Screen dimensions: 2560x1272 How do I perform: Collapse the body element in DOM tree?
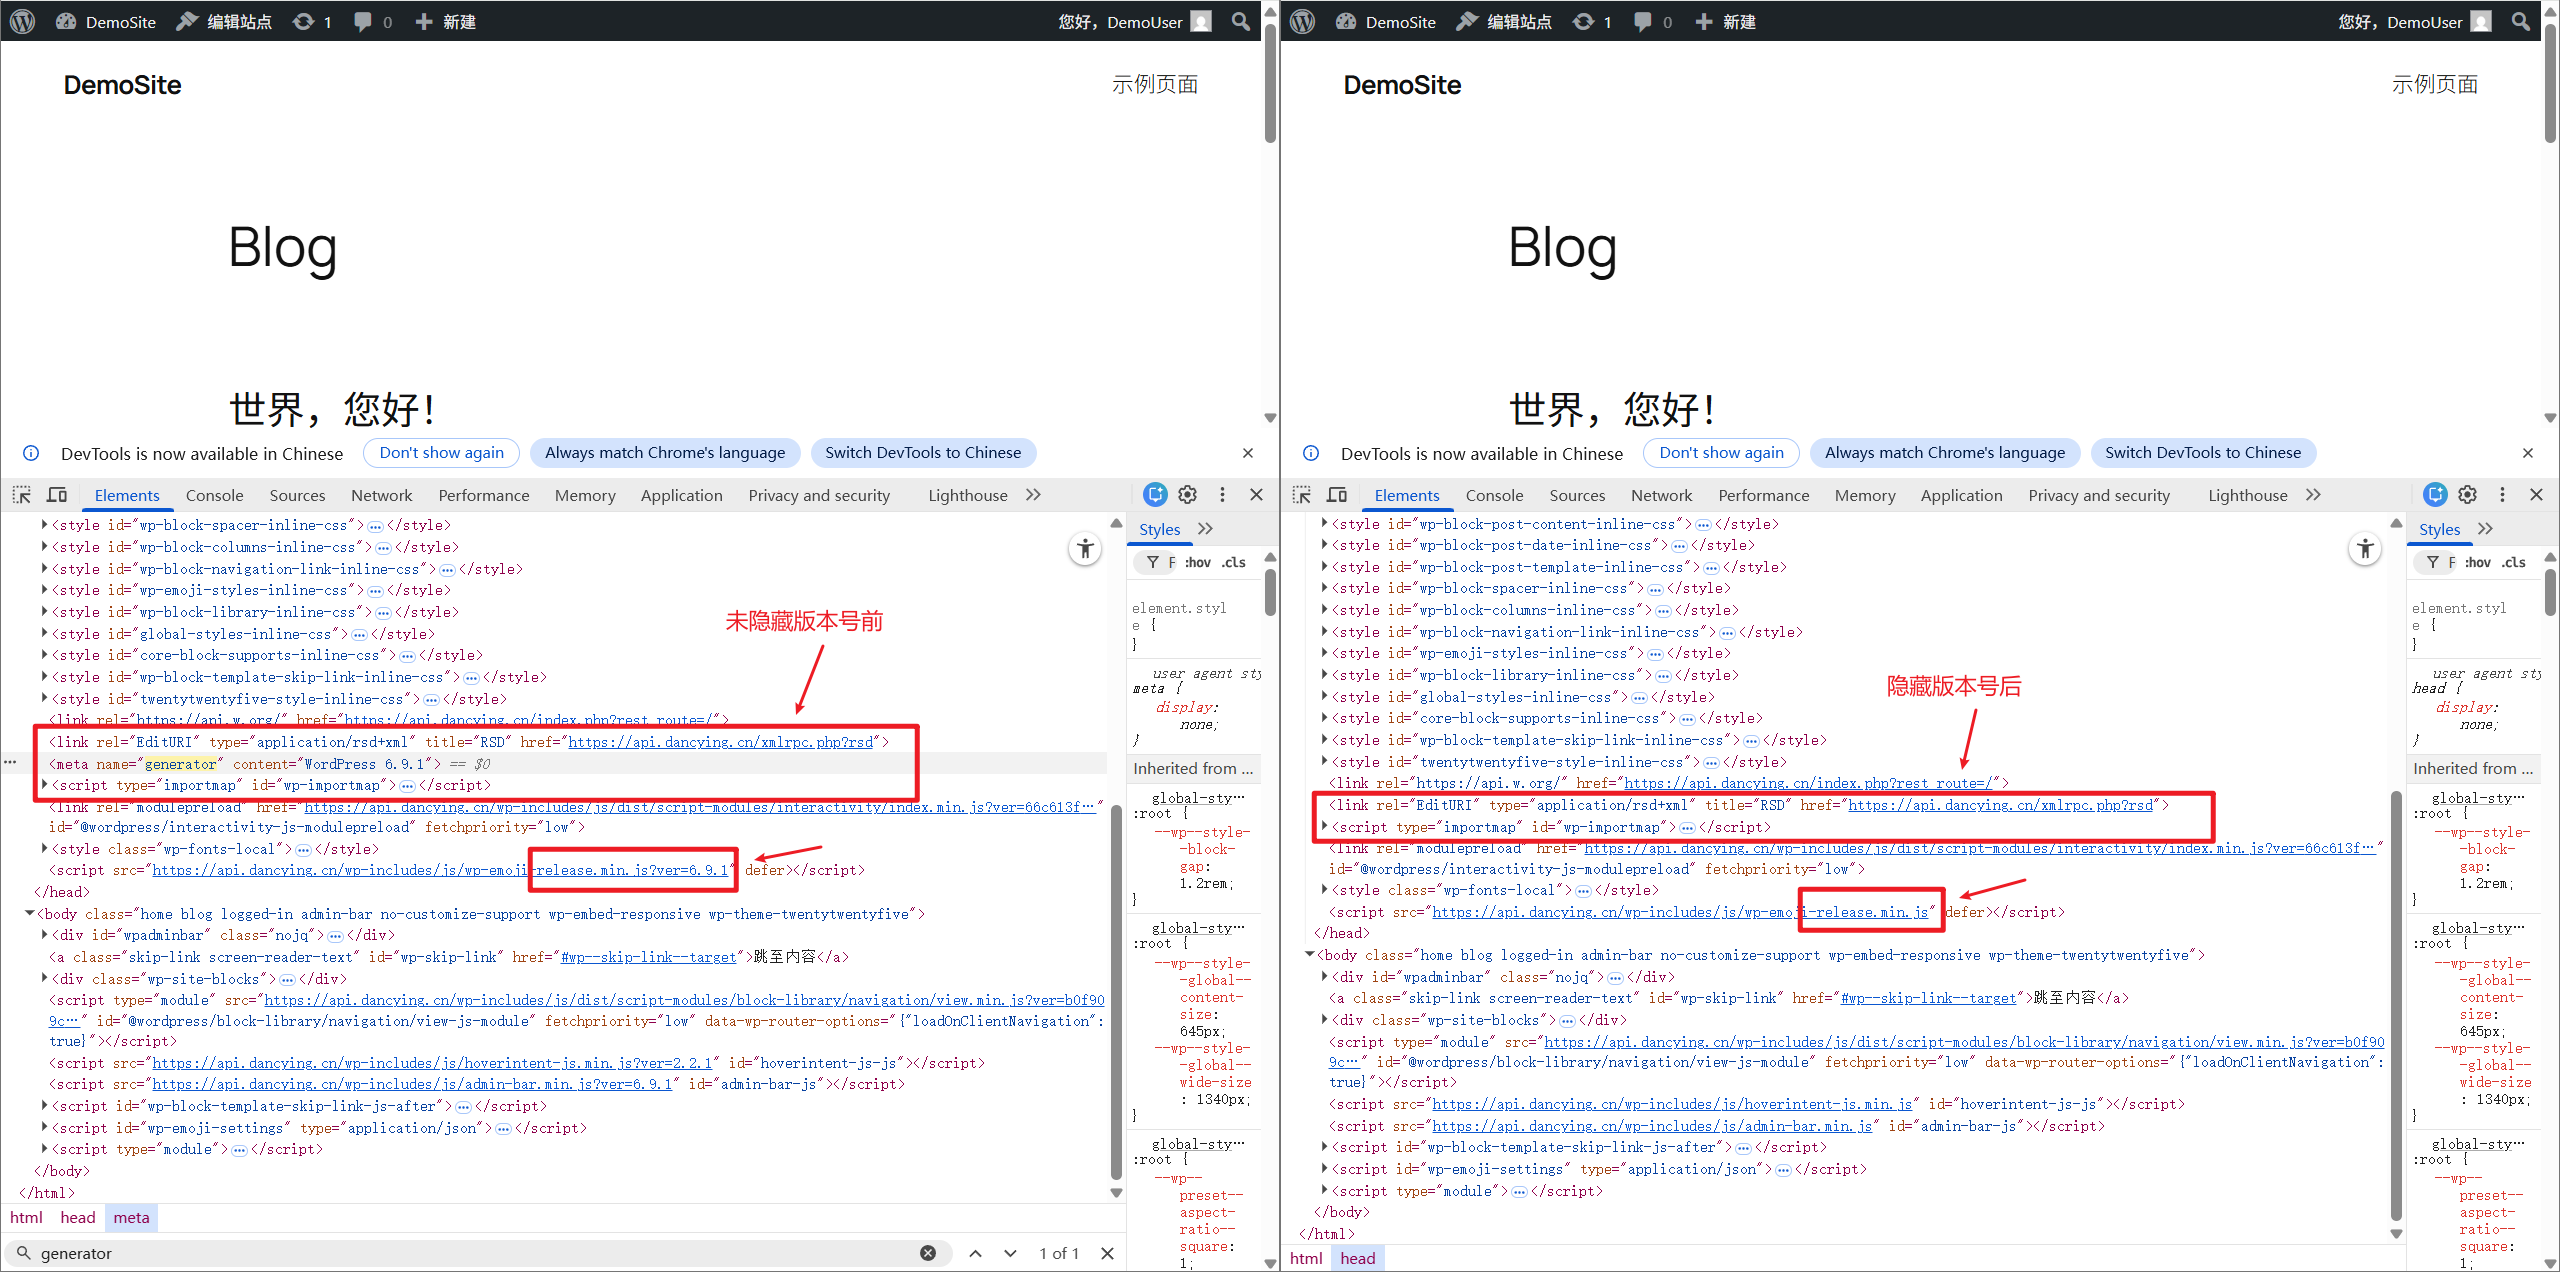tap(29, 913)
